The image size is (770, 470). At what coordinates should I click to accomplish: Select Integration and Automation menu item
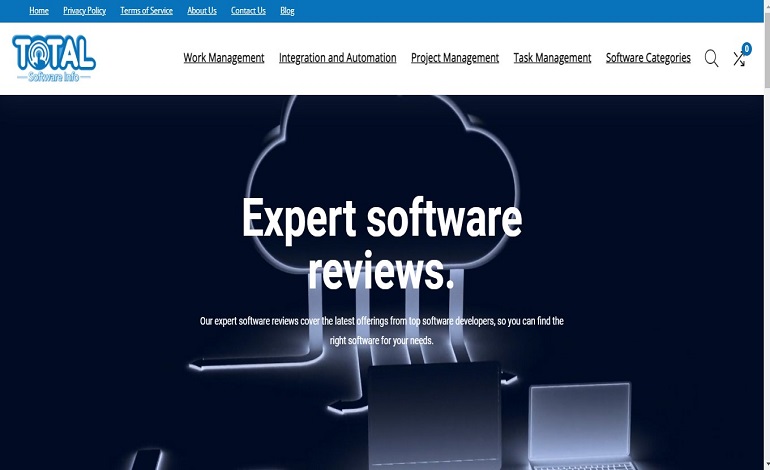337,58
